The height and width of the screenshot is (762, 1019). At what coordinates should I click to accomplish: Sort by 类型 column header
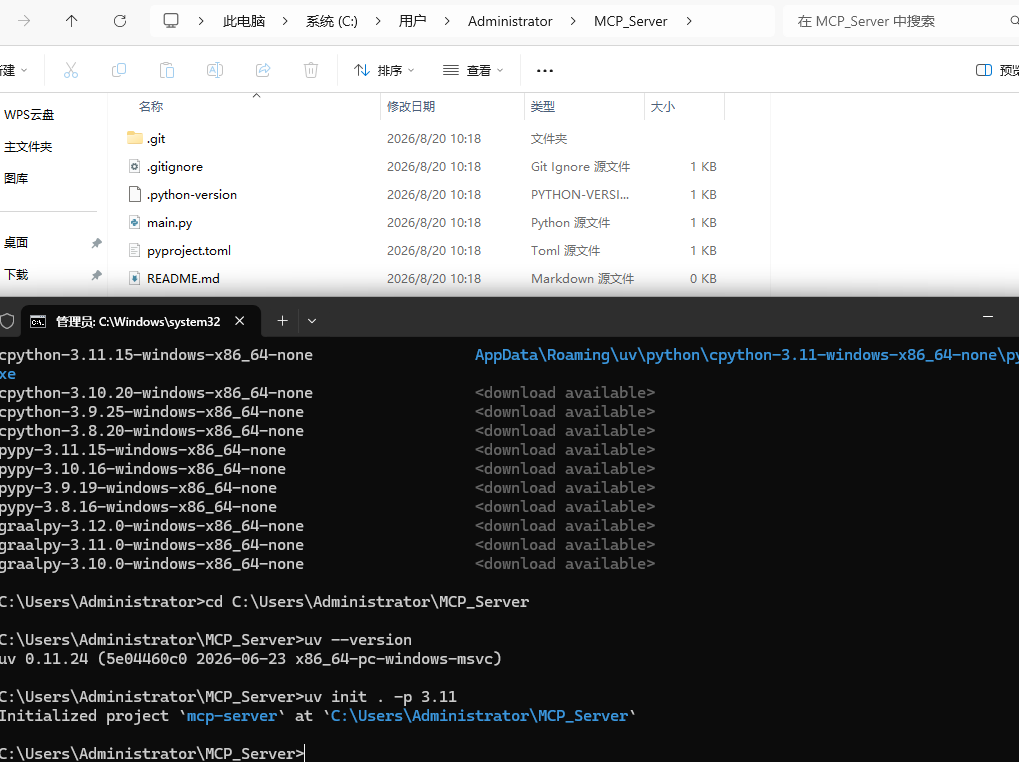(543, 107)
